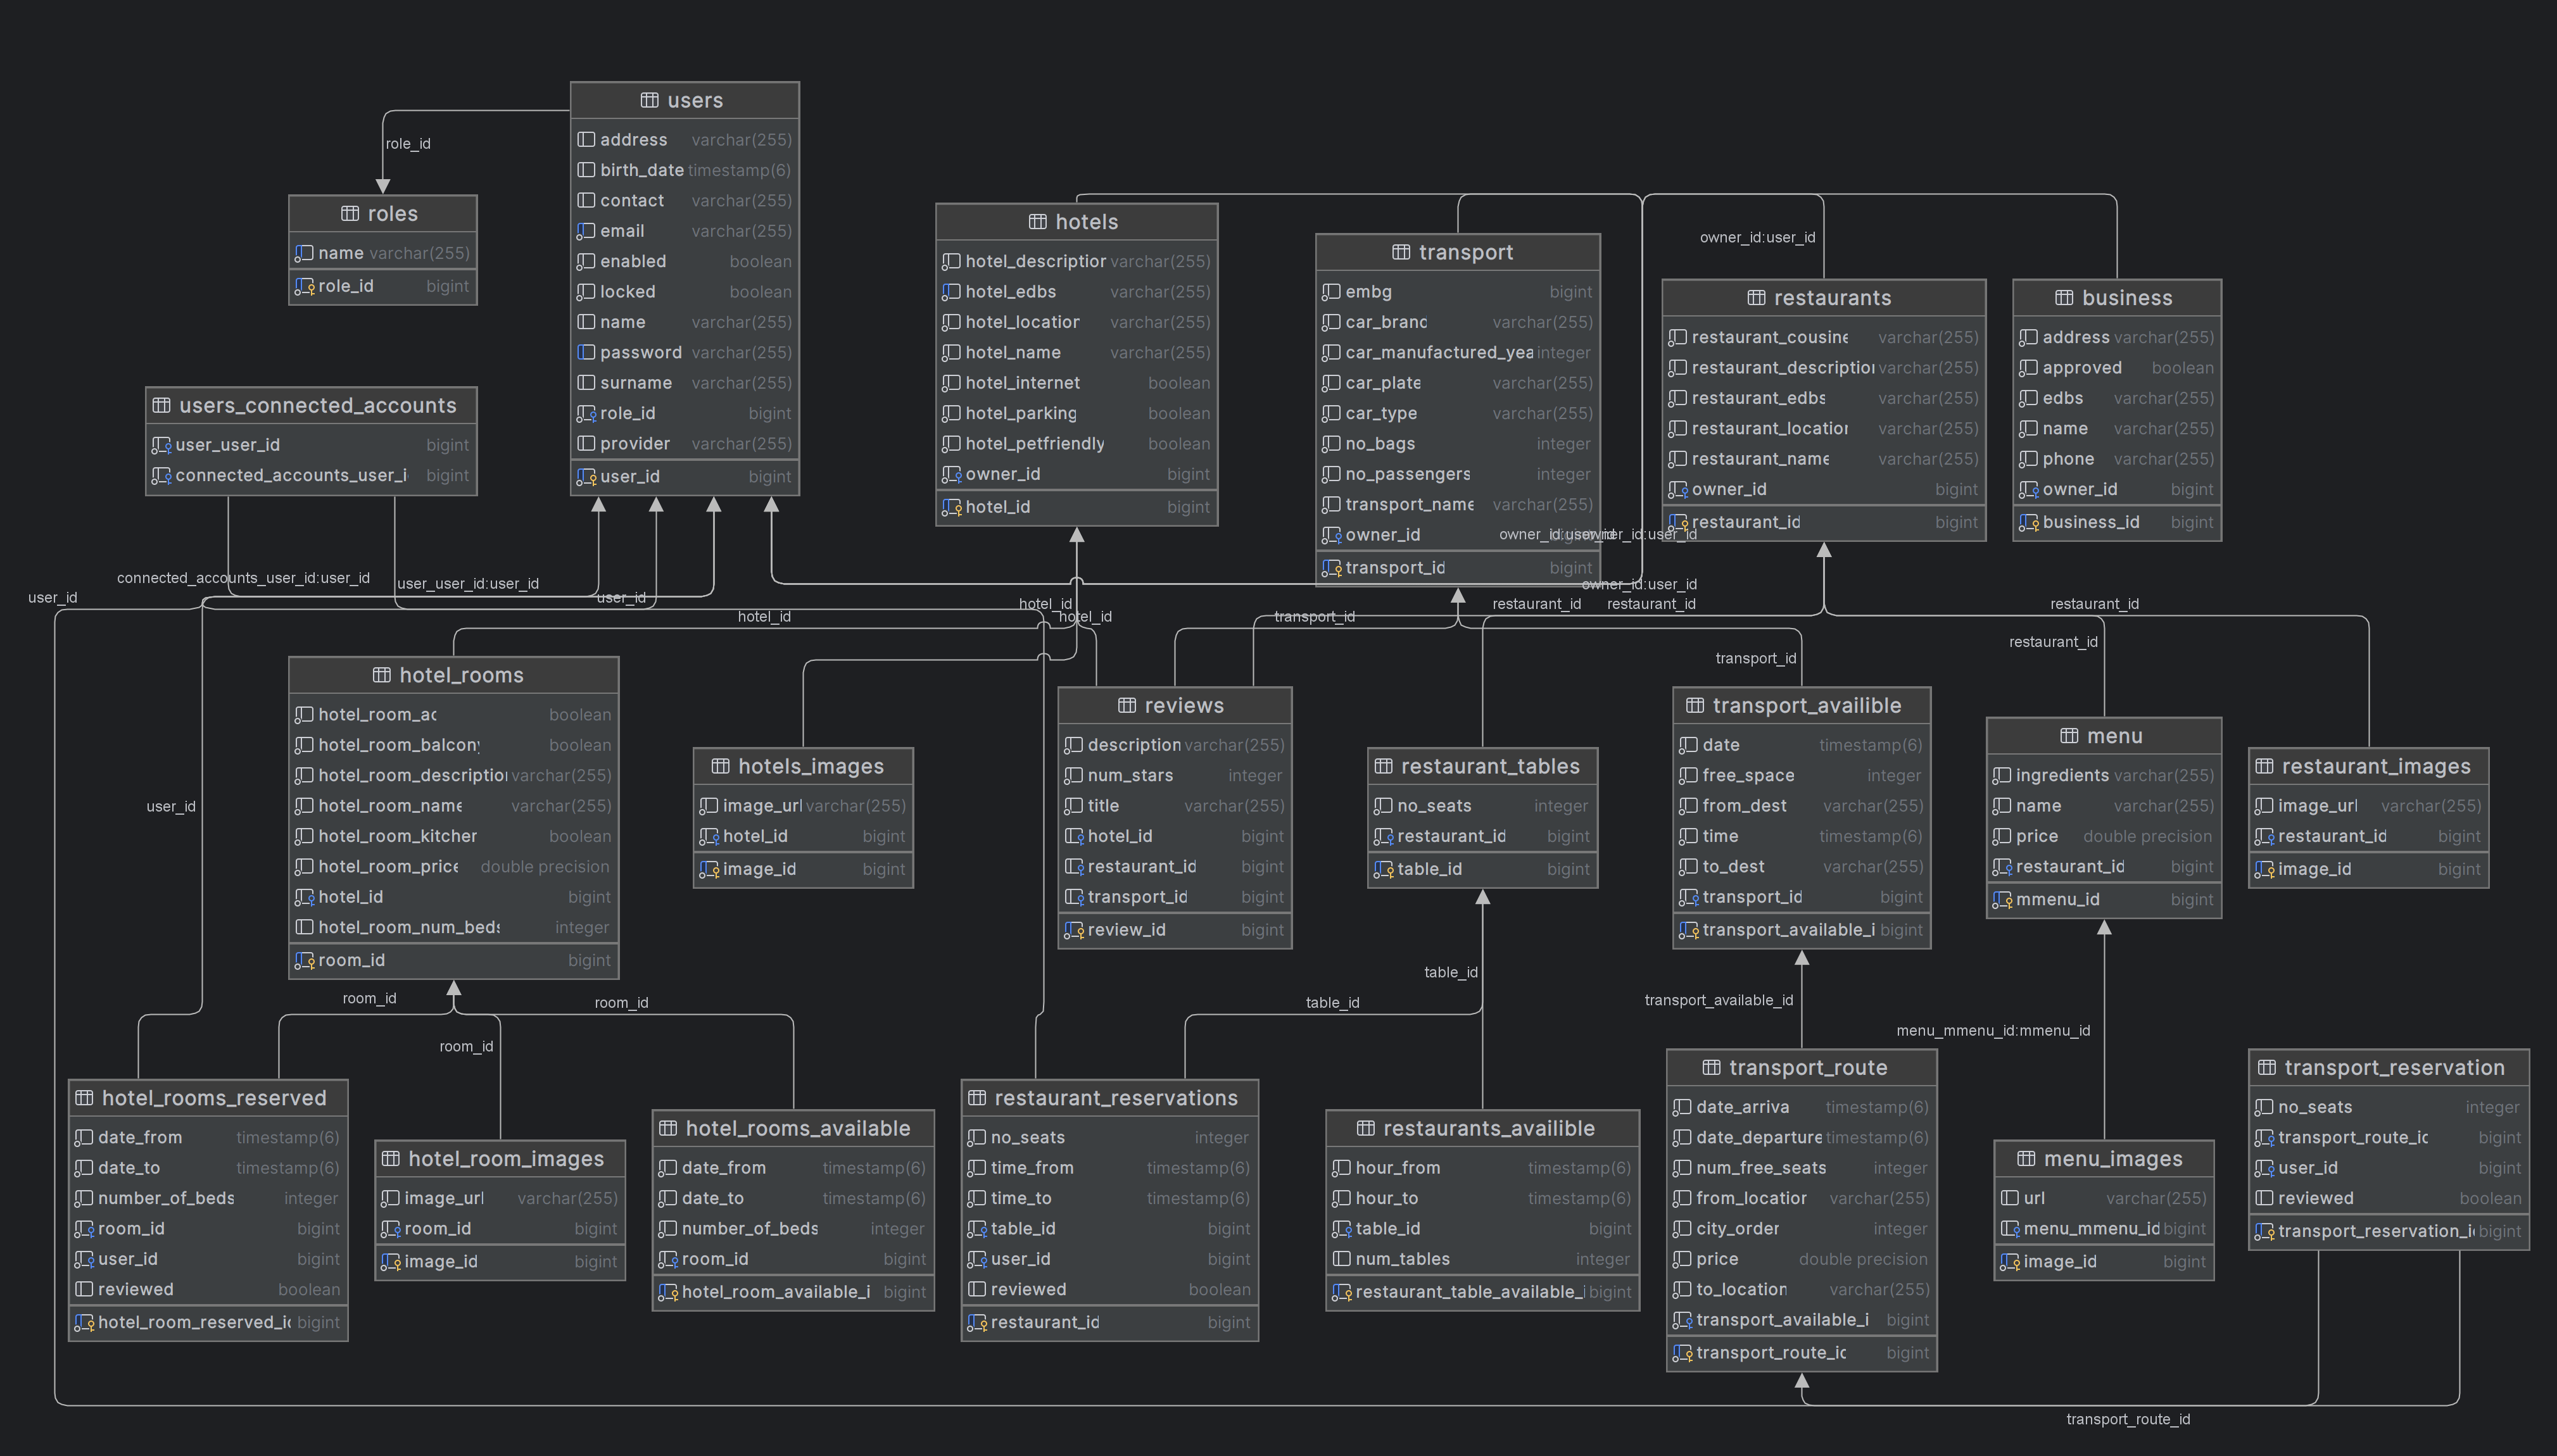Image resolution: width=2557 pixels, height=1456 pixels.
Task: Click the table icon beside users header
Action: tap(649, 100)
